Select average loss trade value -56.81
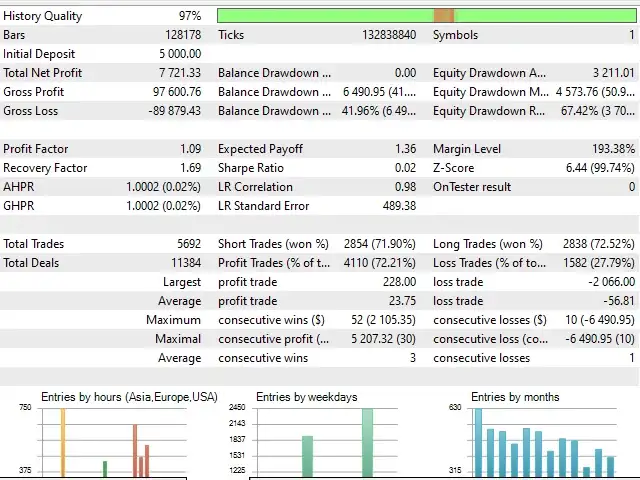640x480 pixels. point(619,301)
